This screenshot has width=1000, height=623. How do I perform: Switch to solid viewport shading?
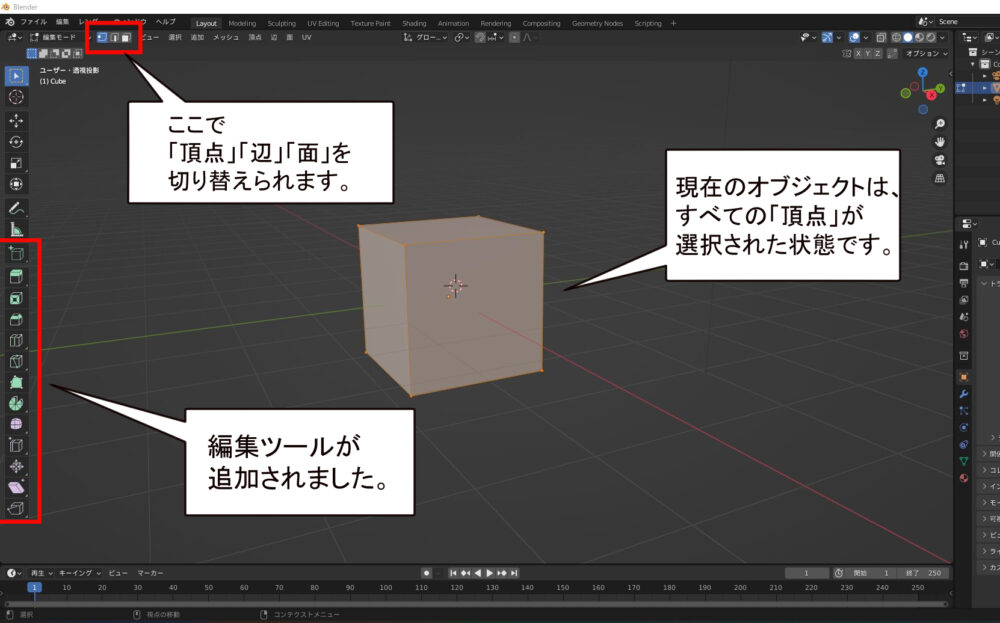[x=908, y=38]
